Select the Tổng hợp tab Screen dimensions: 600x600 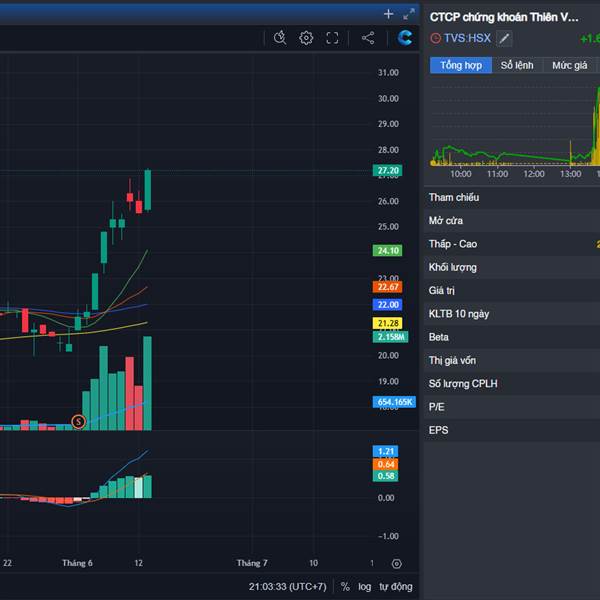click(461, 65)
